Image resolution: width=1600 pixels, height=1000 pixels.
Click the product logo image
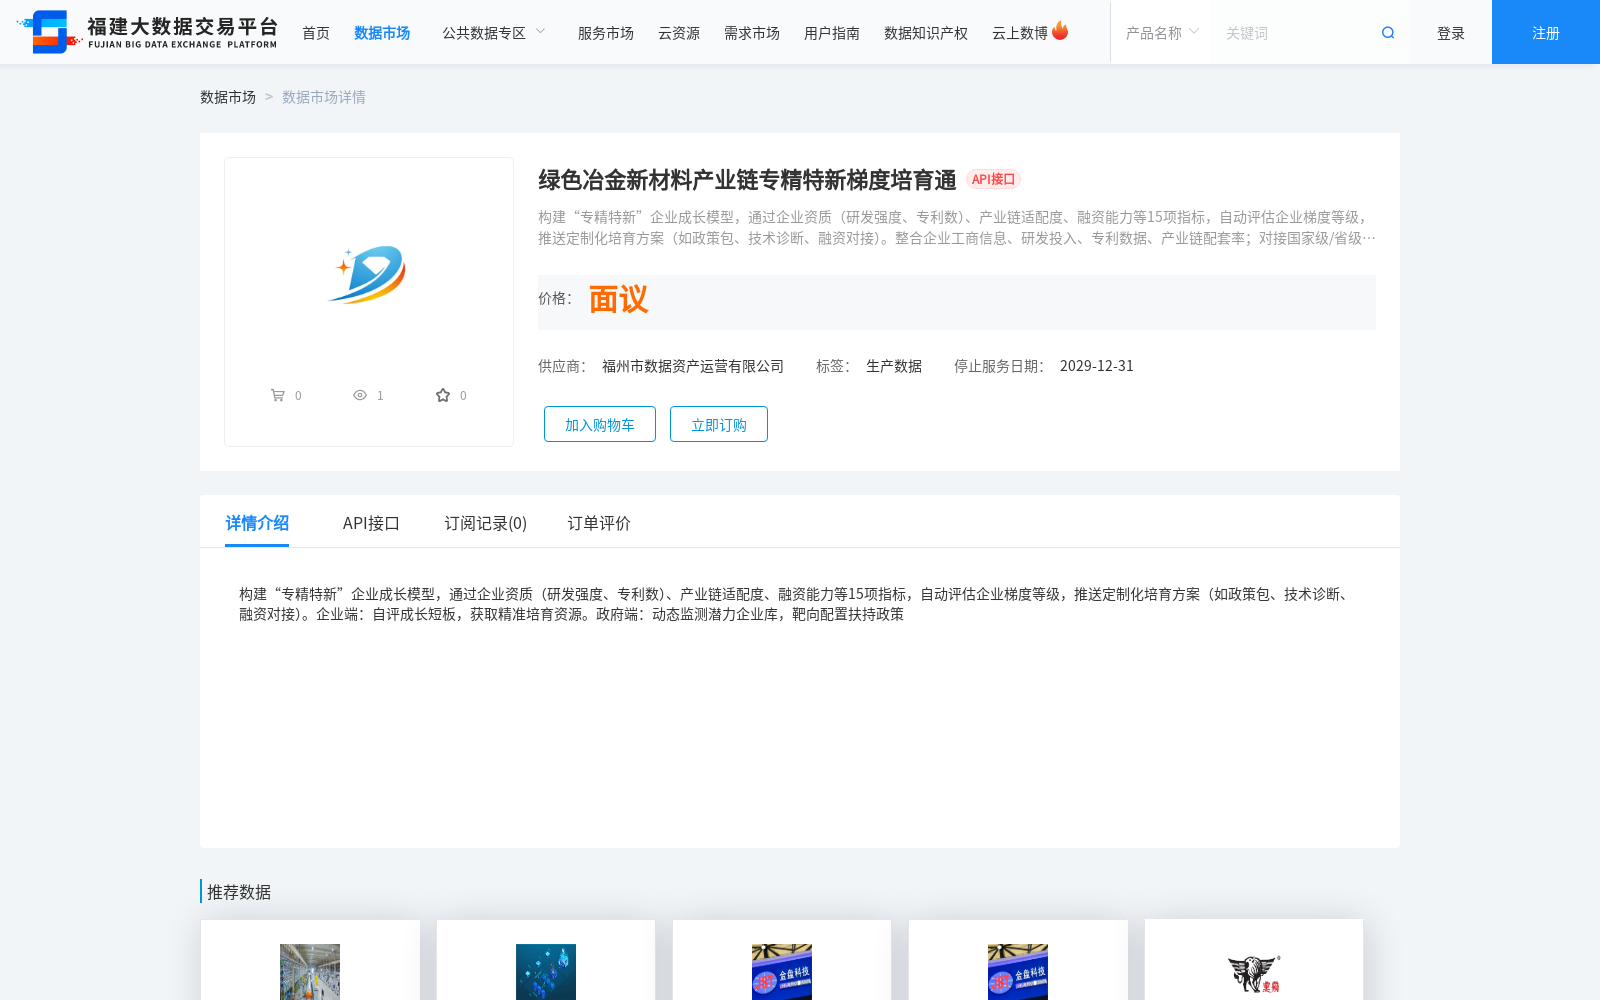[369, 274]
